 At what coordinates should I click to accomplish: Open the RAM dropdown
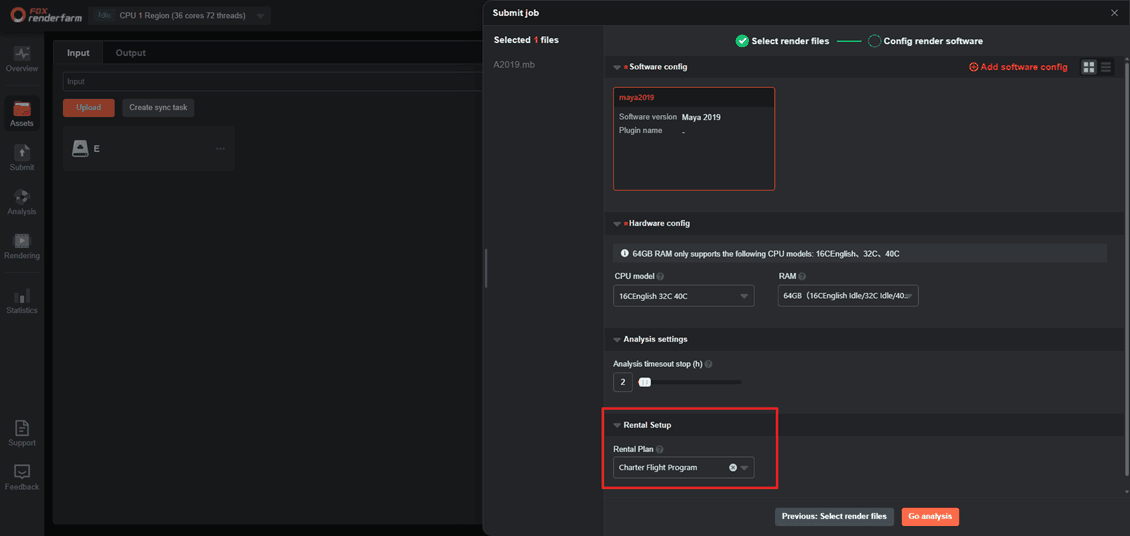point(847,296)
